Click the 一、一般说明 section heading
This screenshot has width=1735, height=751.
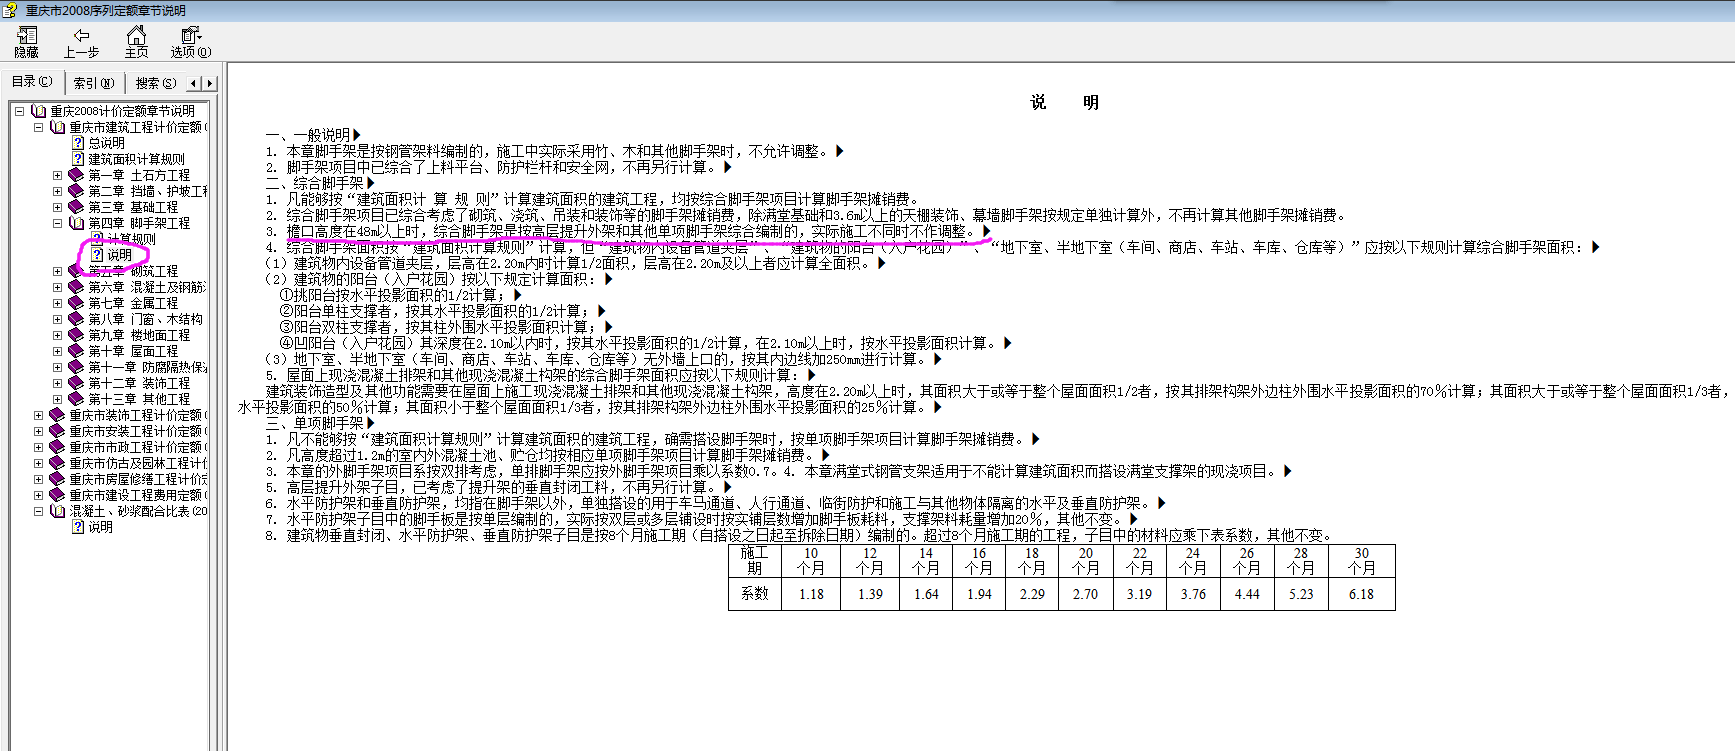[x=308, y=135]
